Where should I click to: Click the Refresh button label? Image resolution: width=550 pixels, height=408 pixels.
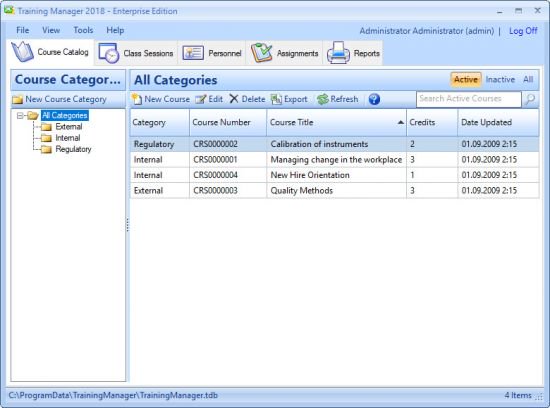point(344,99)
